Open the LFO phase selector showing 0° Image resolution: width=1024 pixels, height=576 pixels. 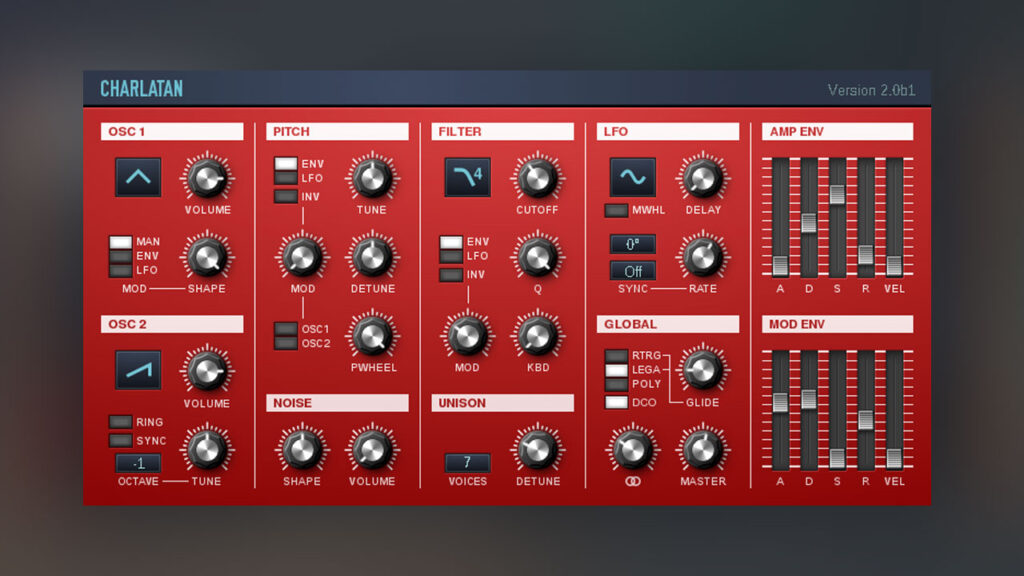(x=631, y=244)
